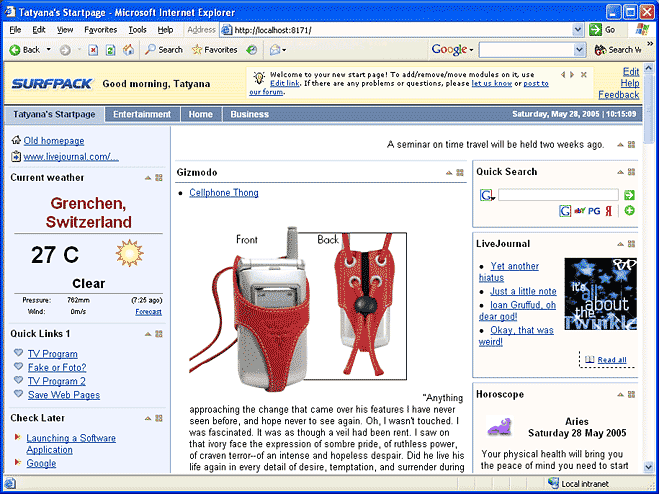Screen dimensions: 659x494
Task: Click the SURFPACK logo
Action: [x=52, y=84]
